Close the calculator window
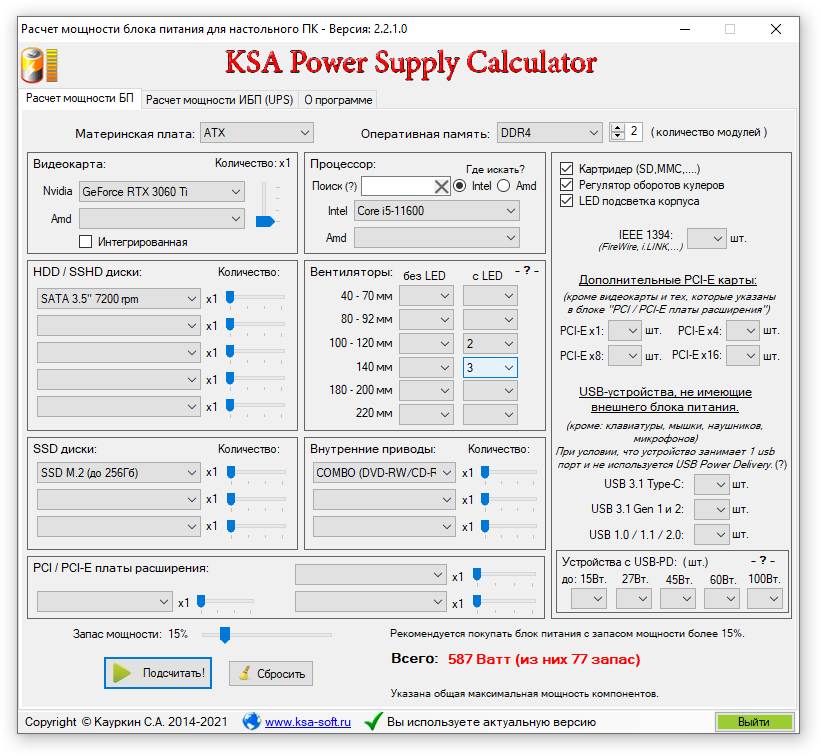Screen dimensions: 821x756 point(776,29)
